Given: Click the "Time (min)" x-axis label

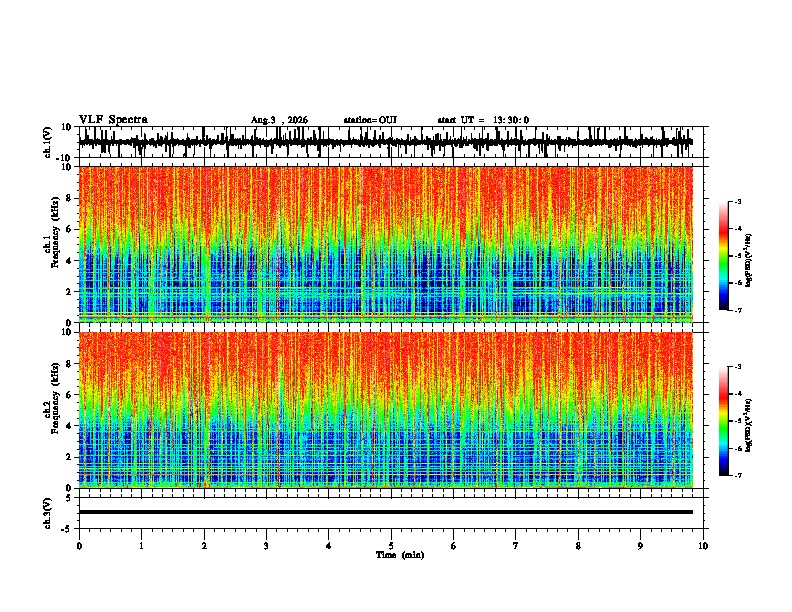Looking at the screenshot, I should 400,555.
